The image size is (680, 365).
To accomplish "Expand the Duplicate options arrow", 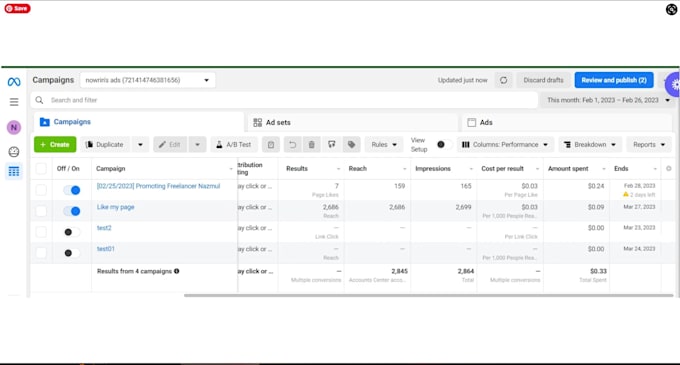I will (x=140, y=145).
